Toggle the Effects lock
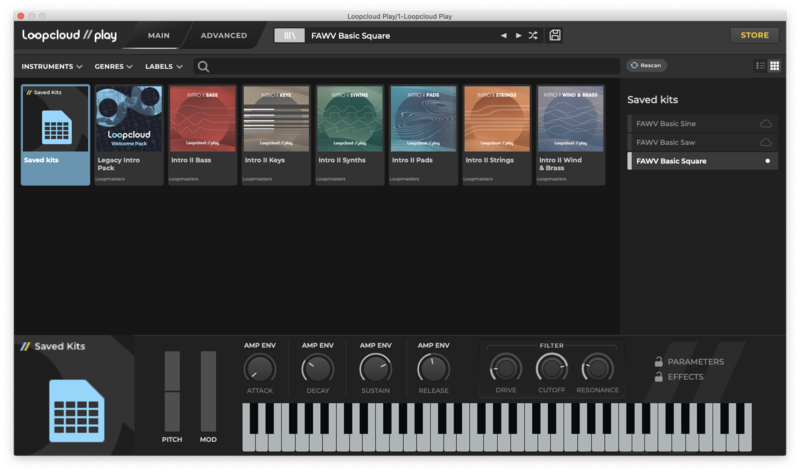This screenshot has width=800, height=472. 659,377
